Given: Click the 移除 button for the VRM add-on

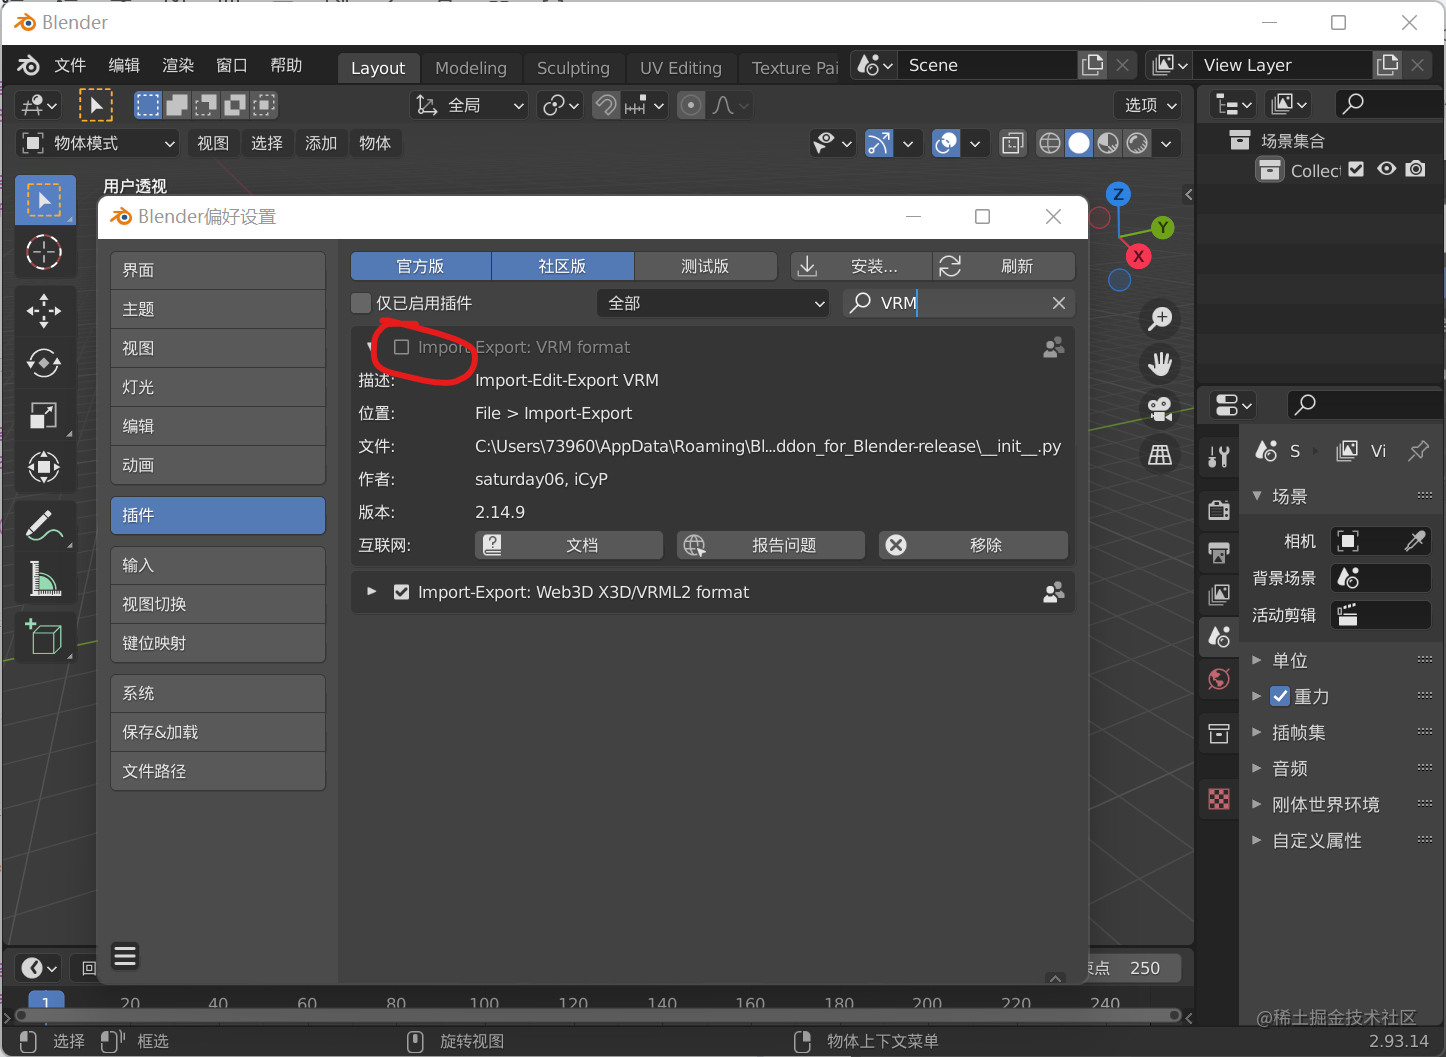Looking at the screenshot, I should (972, 545).
